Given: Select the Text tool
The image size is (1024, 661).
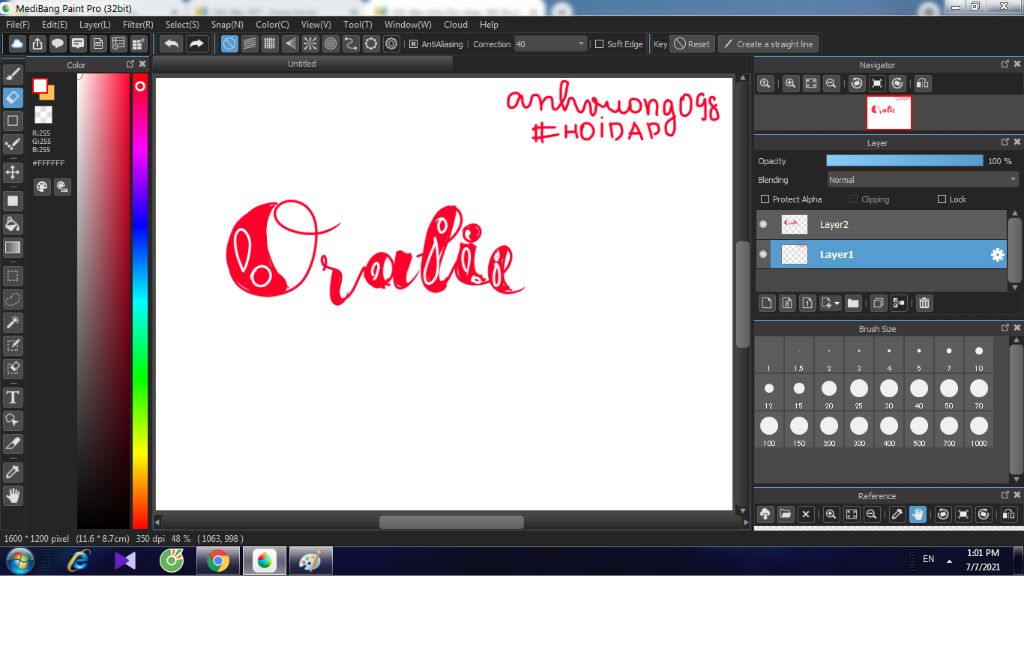Looking at the screenshot, I should 12,397.
